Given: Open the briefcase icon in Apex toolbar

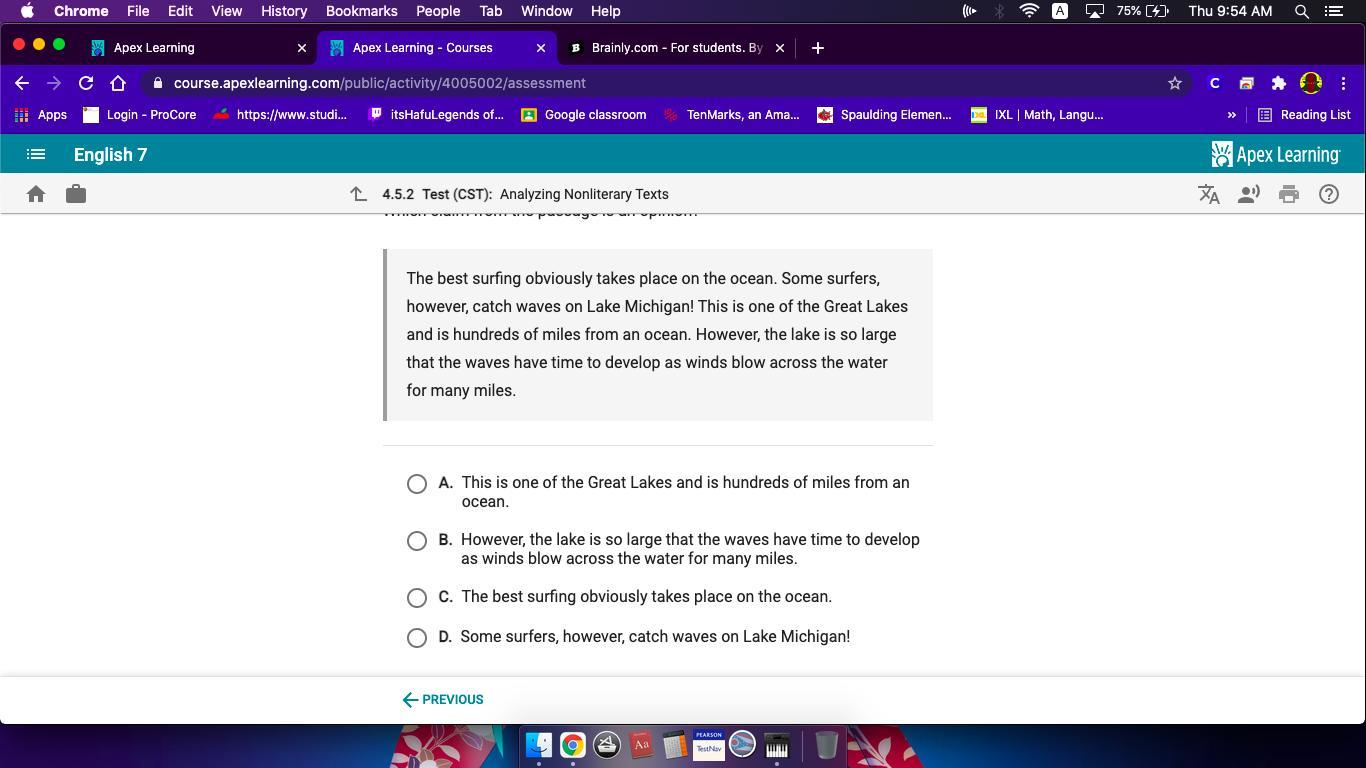Looking at the screenshot, I should point(76,194).
